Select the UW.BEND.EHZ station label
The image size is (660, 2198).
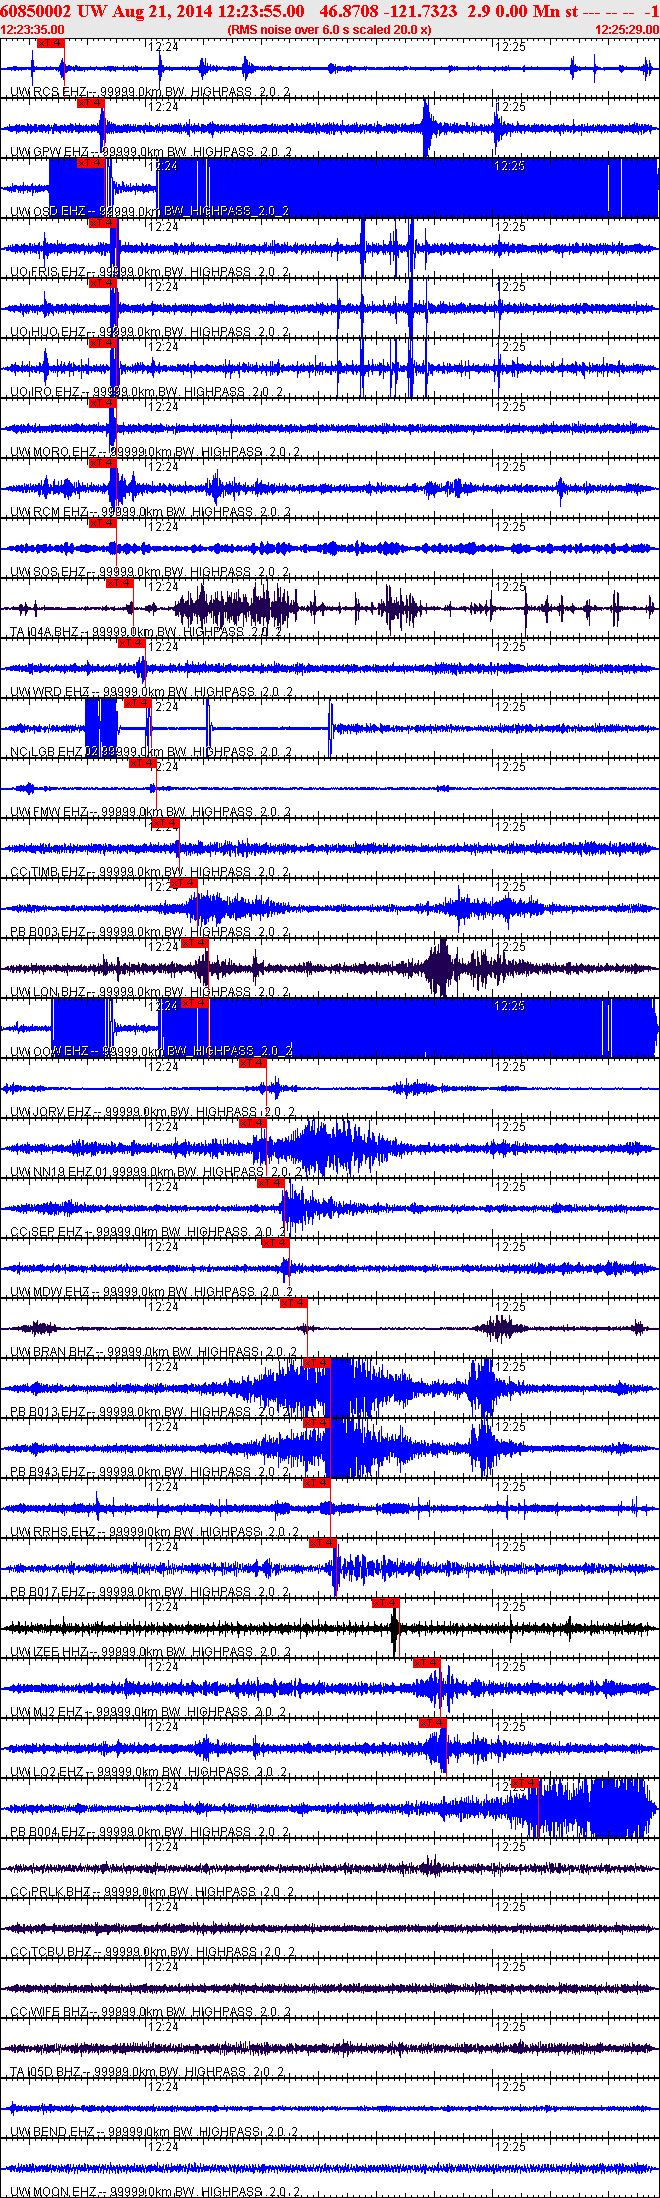(x=53, y=2132)
